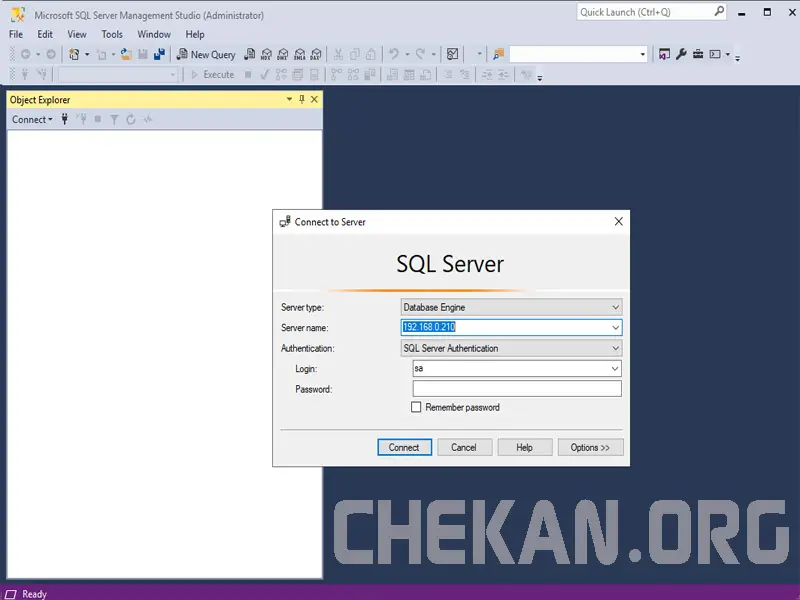Expand the Server type dropdown

tap(616, 307)
